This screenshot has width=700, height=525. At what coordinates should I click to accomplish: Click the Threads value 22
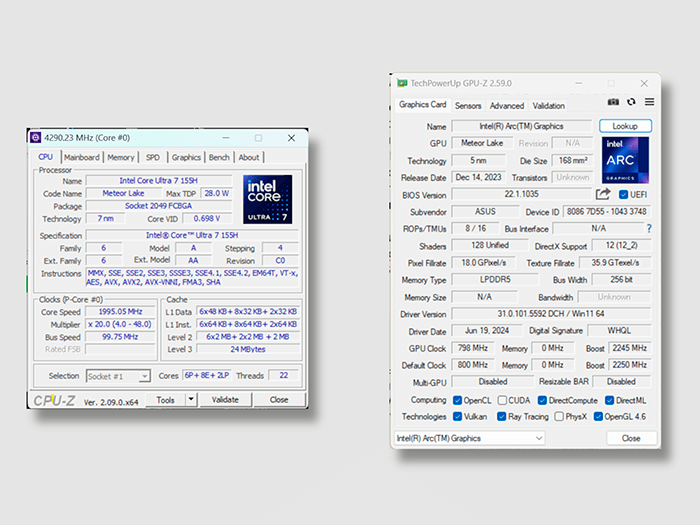point(283,375)
